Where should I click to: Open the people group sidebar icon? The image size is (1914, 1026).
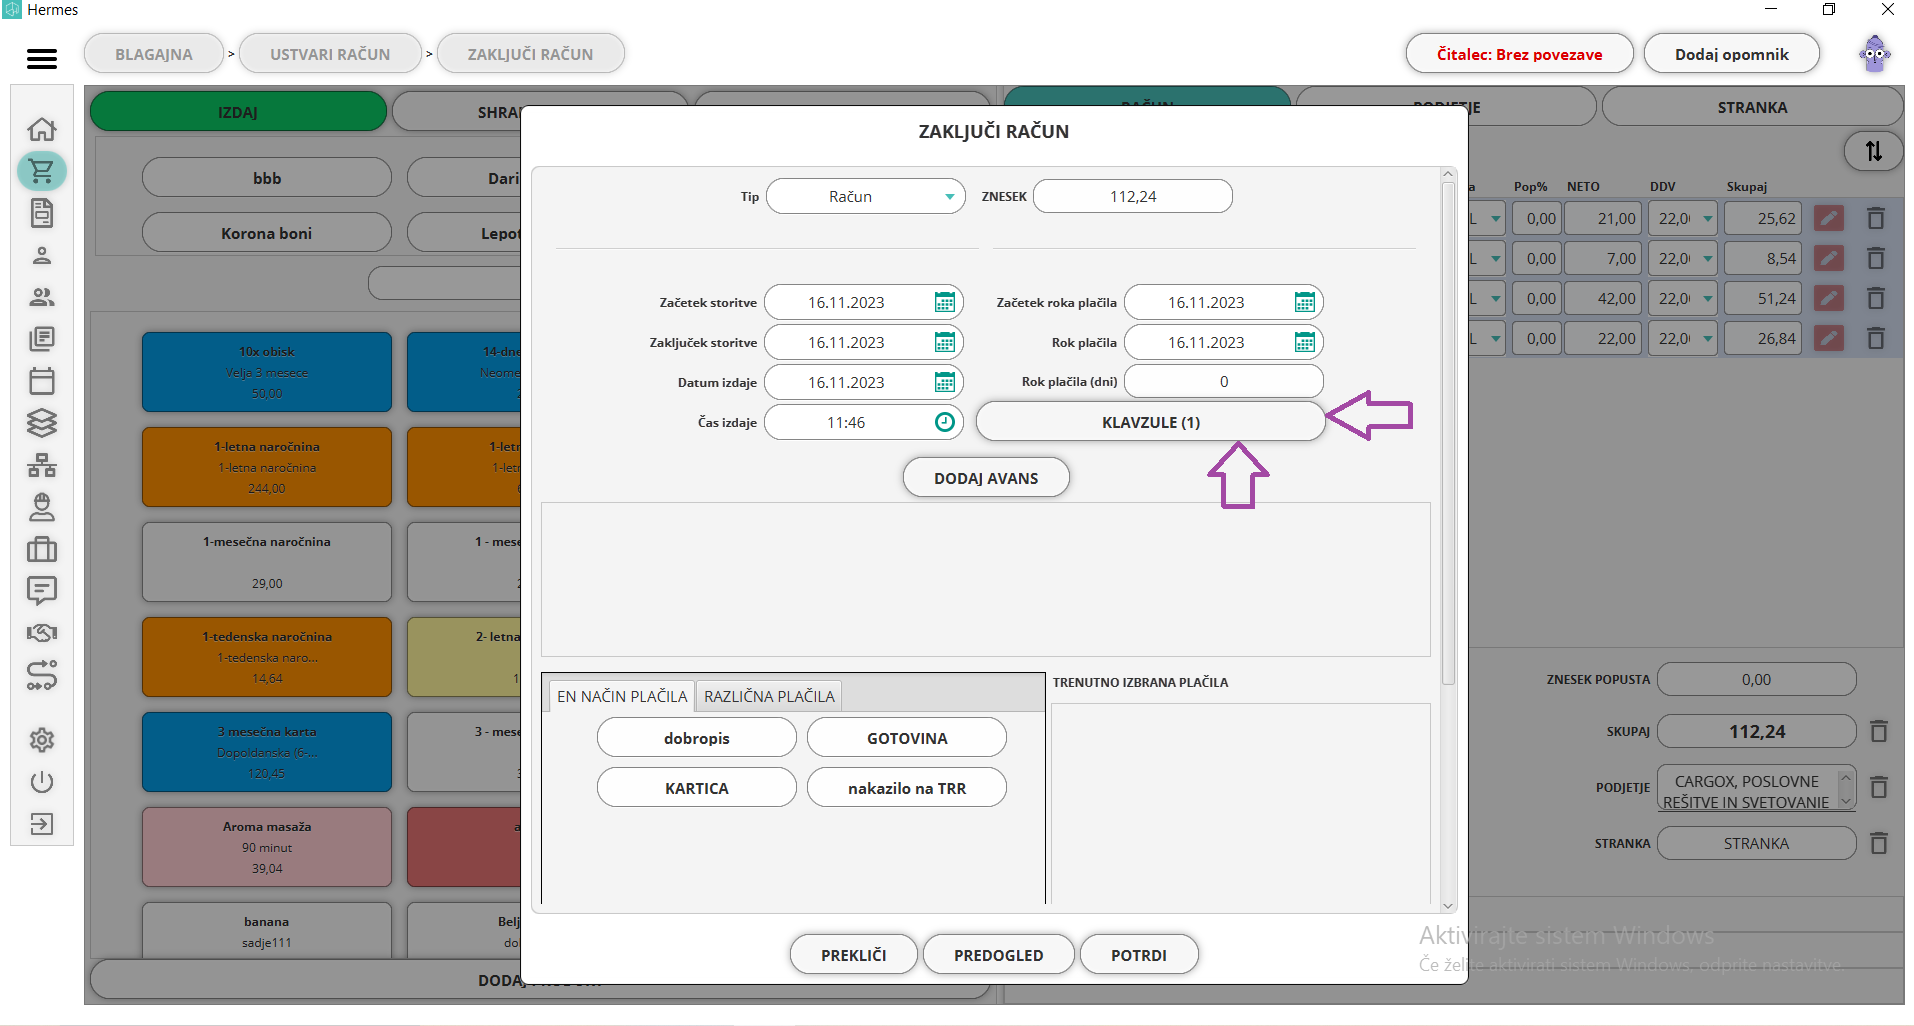pyautogui.click(x=42, y=297)
